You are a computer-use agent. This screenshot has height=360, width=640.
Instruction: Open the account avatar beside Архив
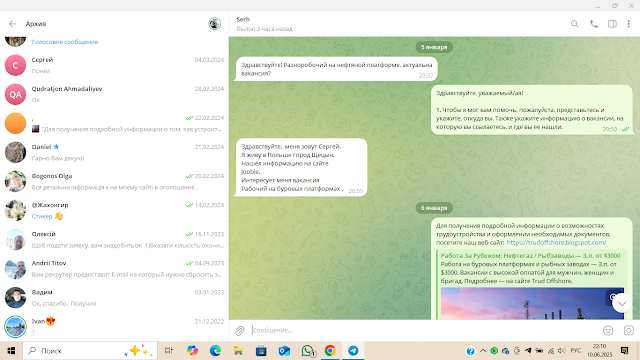coord(215,24)
